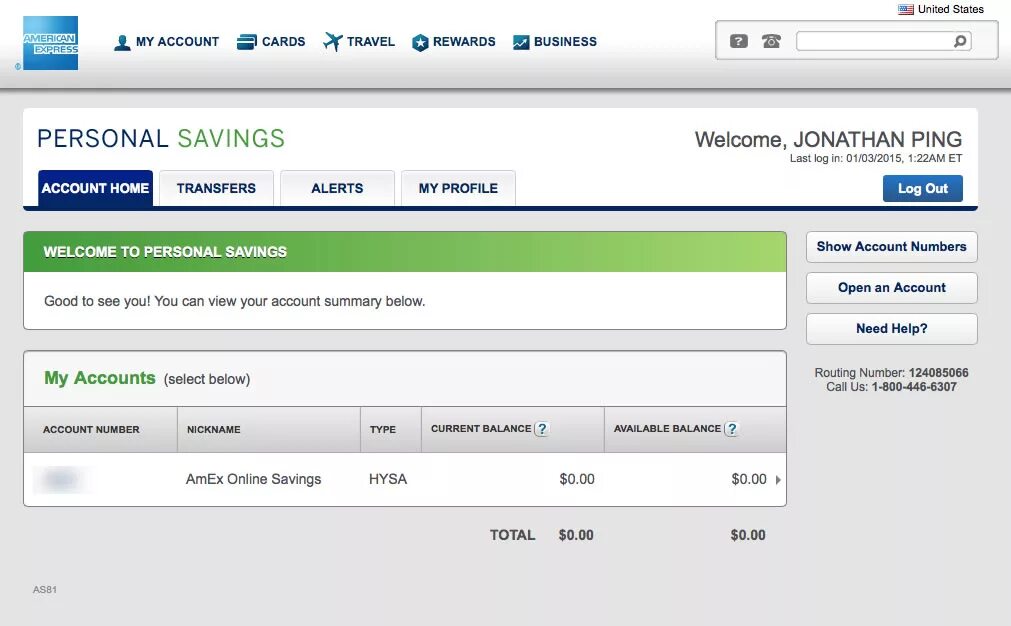Click the United States flag icon
The width and height of the screenshot is (1011, 626).
[906, 10]
